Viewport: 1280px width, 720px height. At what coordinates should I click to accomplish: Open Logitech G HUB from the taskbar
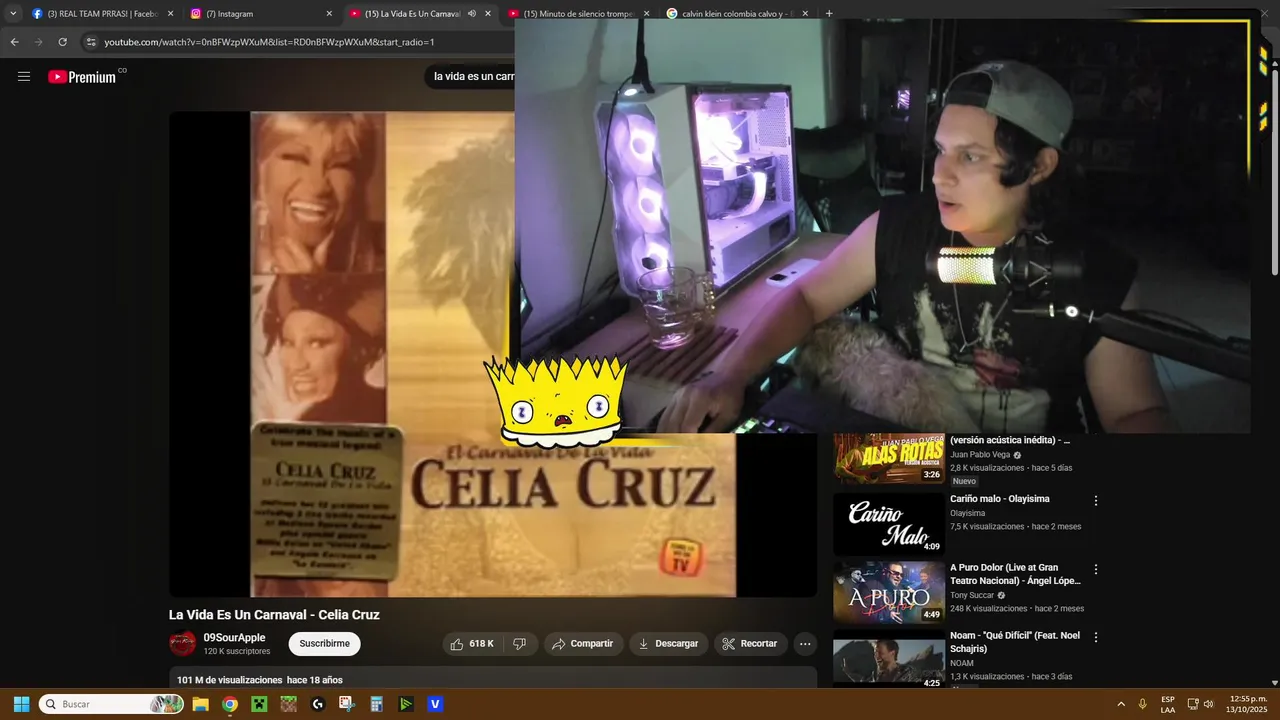click(318, 704)
